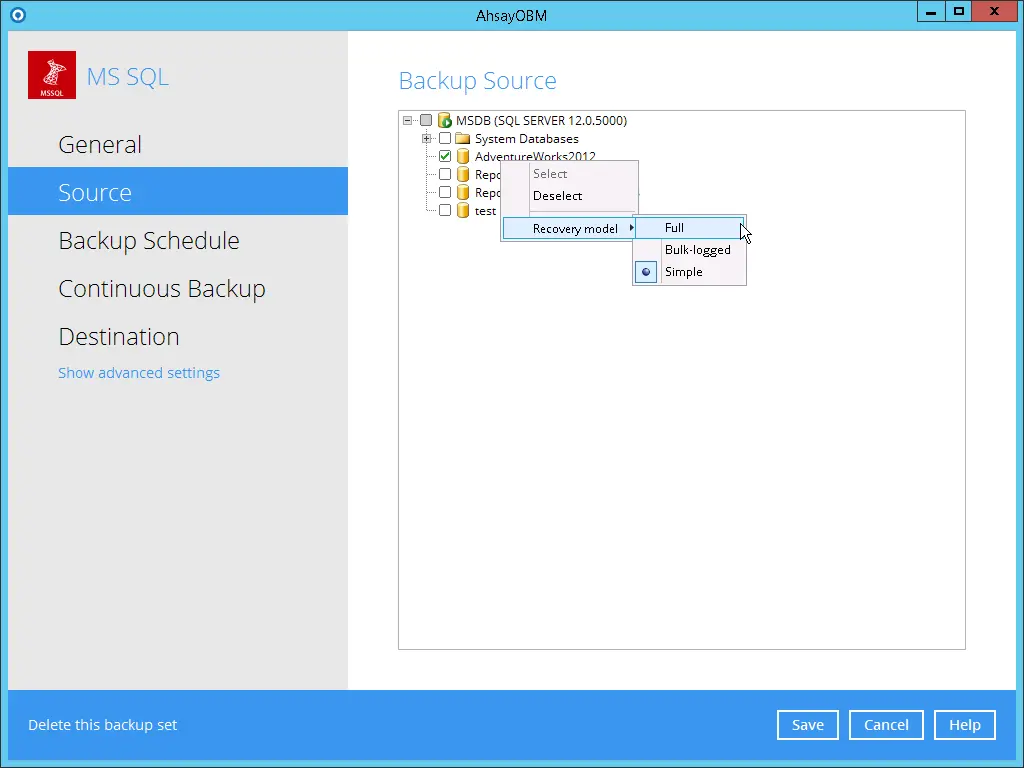The height and width of the screenshot is (768, 1024).
Task: Click the Help button
Action: tap(963, 724)
